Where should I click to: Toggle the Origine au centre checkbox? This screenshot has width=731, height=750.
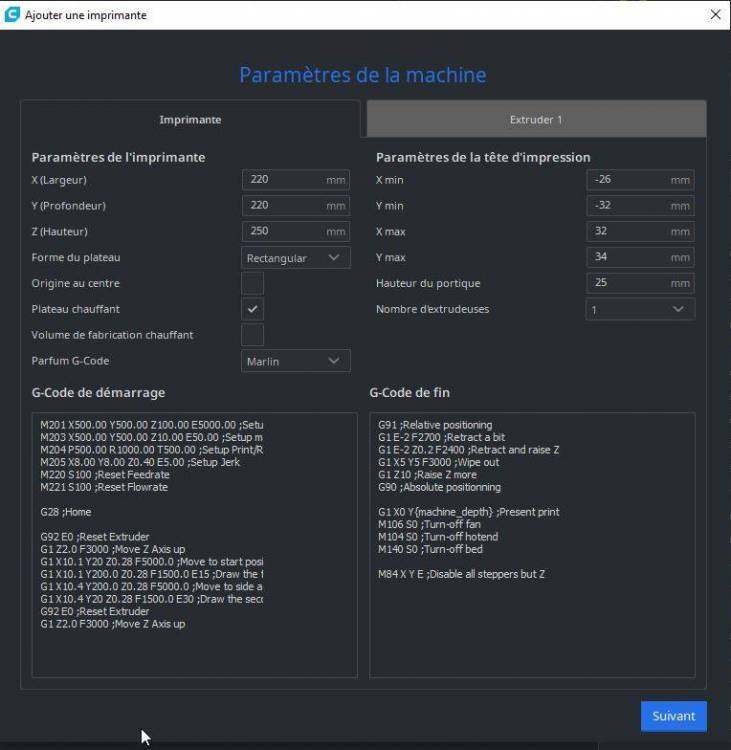click(253, 283)
